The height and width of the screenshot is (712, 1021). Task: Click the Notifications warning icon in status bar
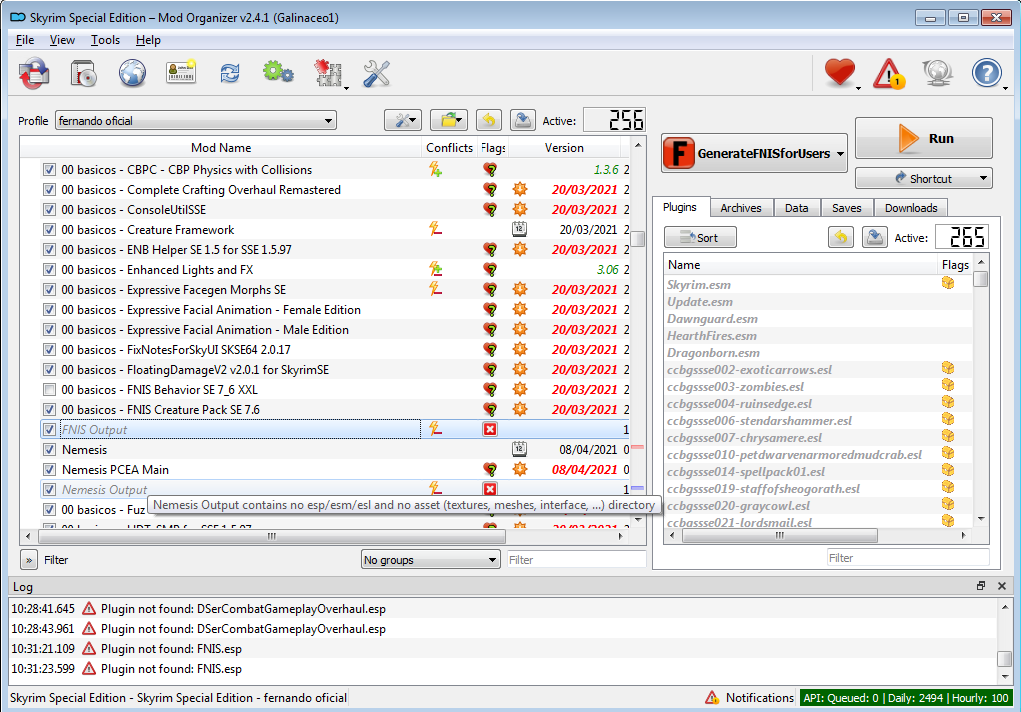pos(712,698)
